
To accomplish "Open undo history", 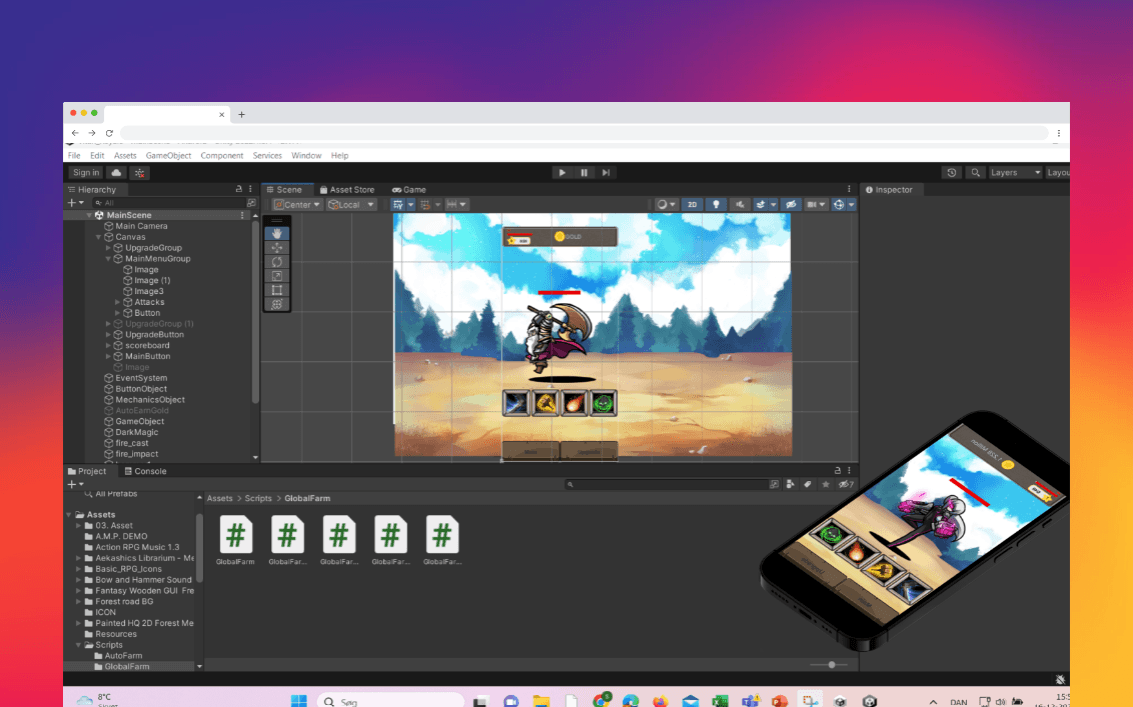I will click(952, 173).
